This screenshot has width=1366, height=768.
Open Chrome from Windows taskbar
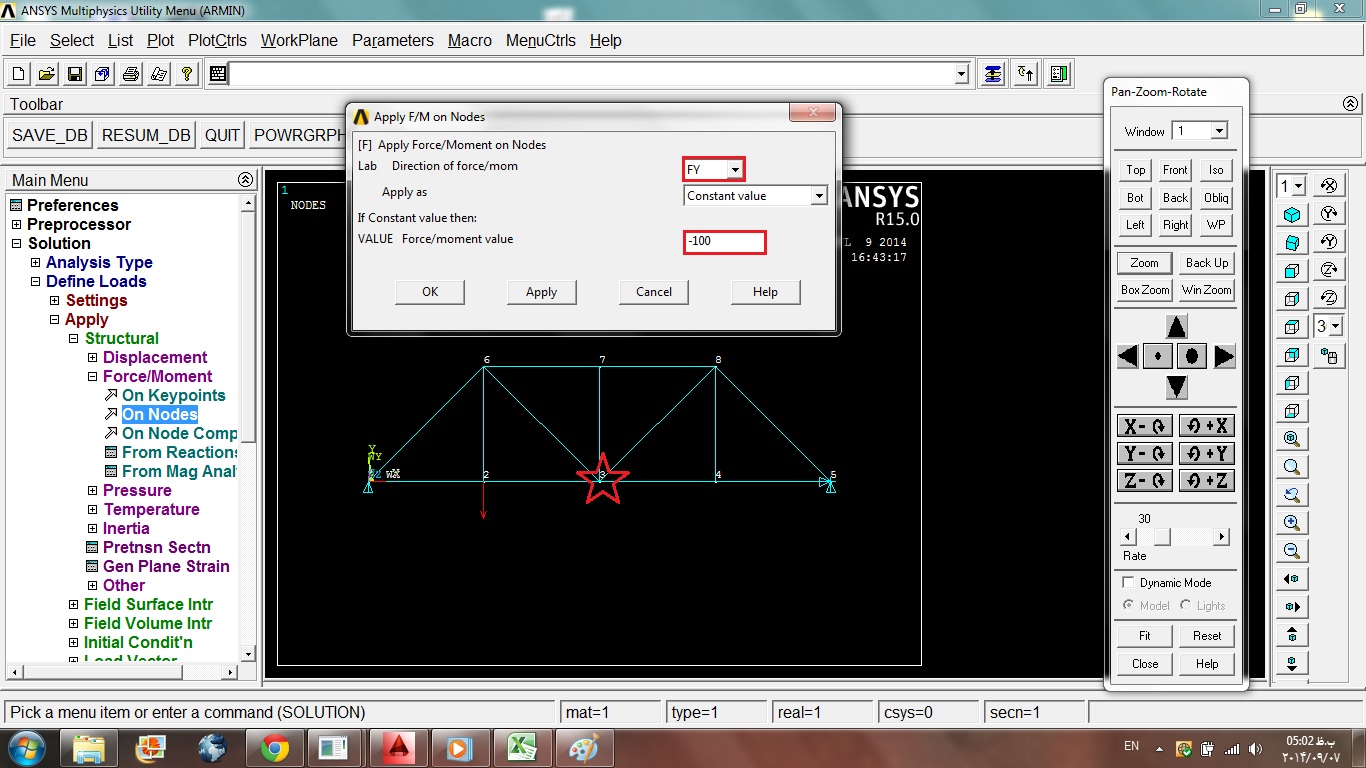pos(274,748)
